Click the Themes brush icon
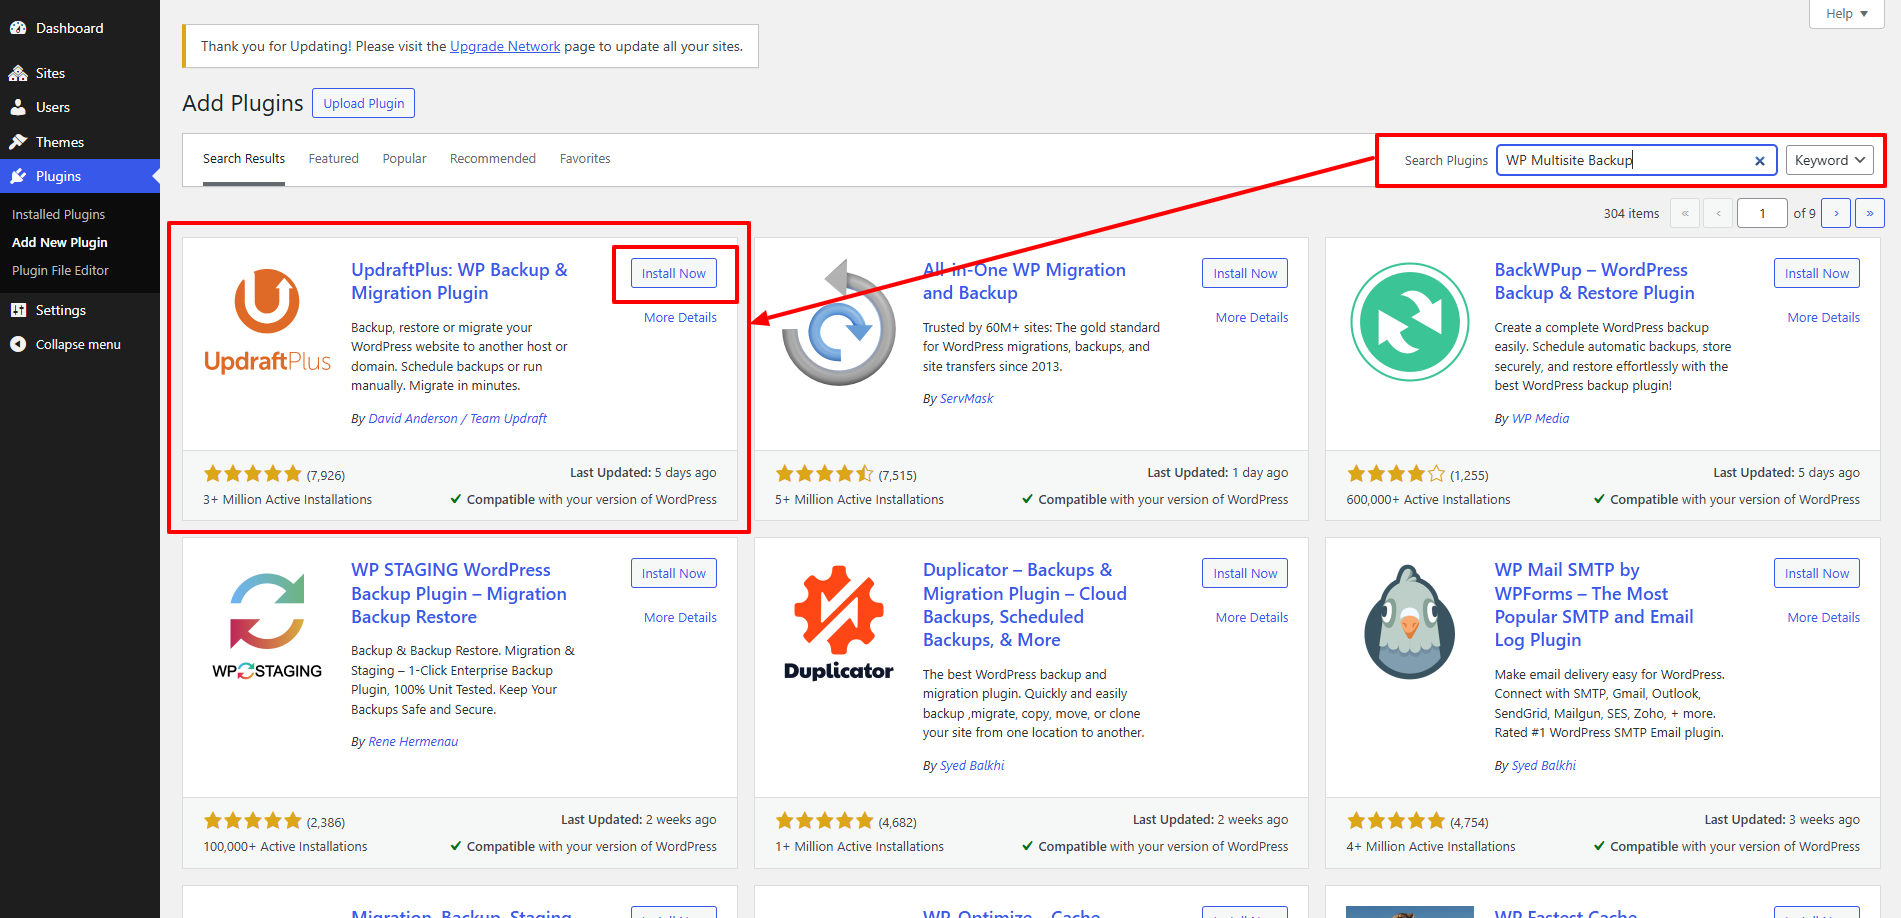The height and width of the screenshot is (918, 1901). [x=18, y=142]
